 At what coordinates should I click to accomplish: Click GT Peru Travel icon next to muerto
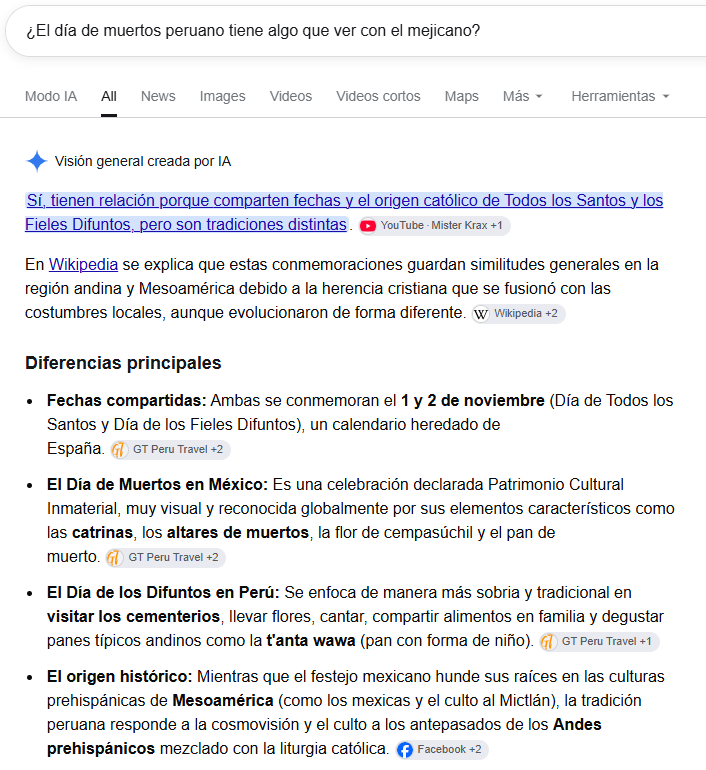(114, 557)
